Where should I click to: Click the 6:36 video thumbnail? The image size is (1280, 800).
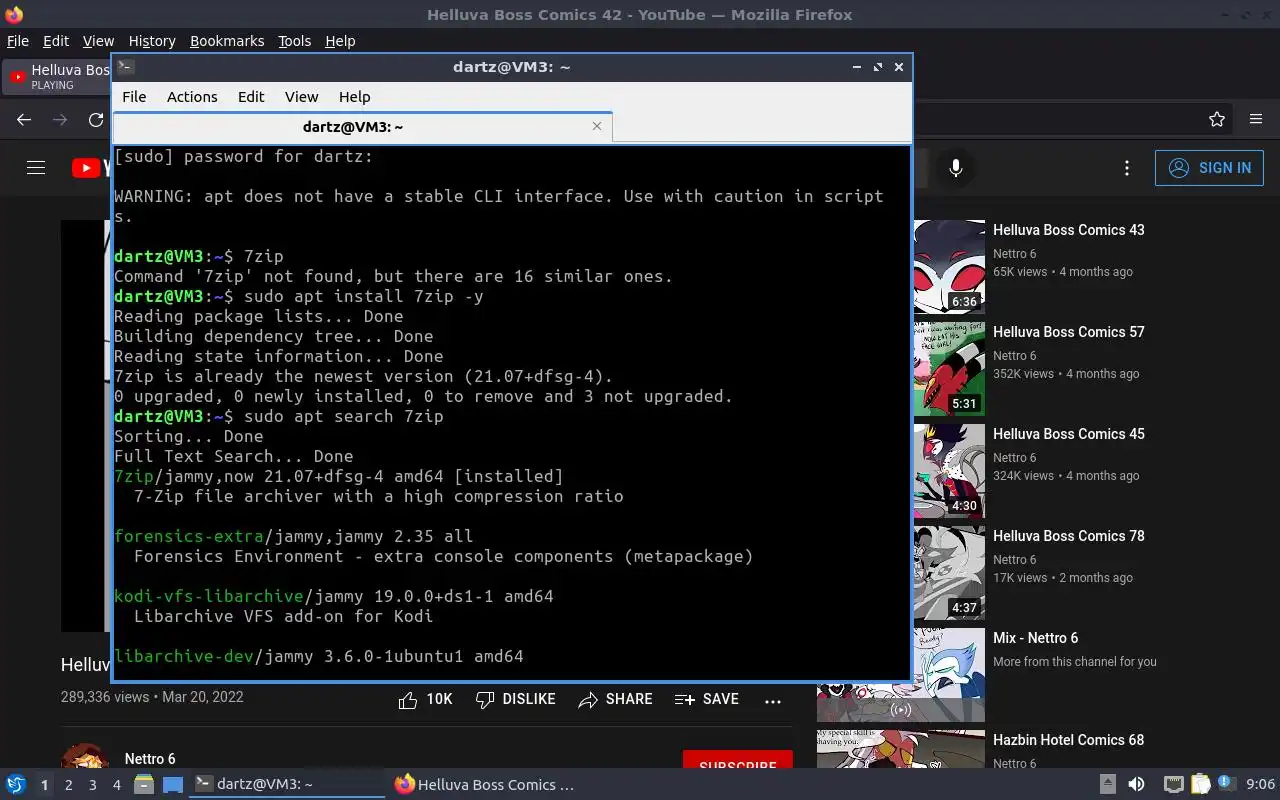click(949, 267)
